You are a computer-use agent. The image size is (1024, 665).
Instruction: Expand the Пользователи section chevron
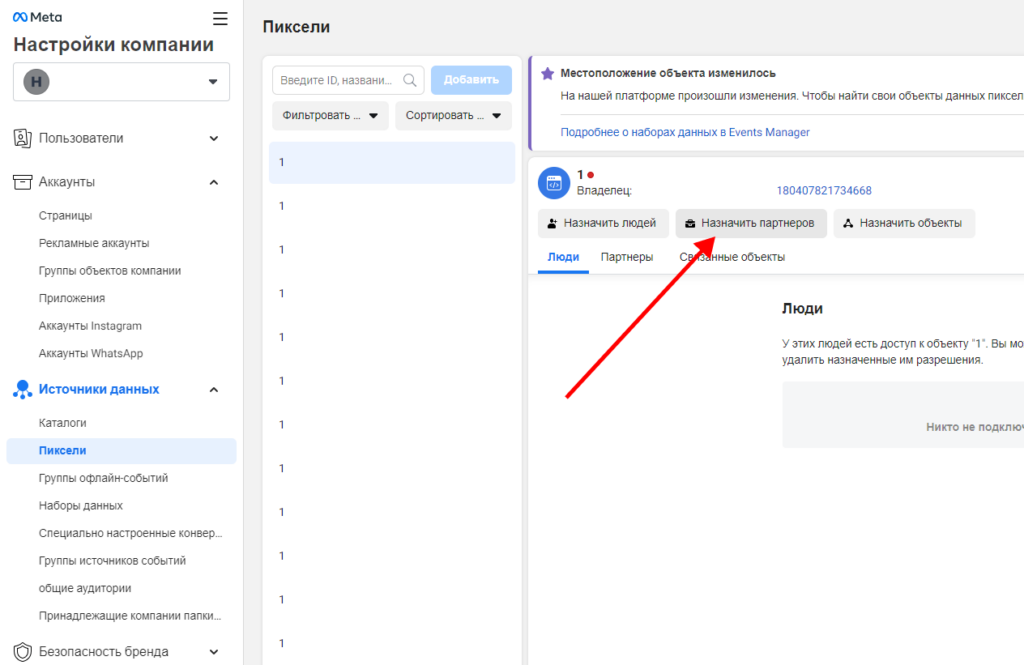coord(214,138)
